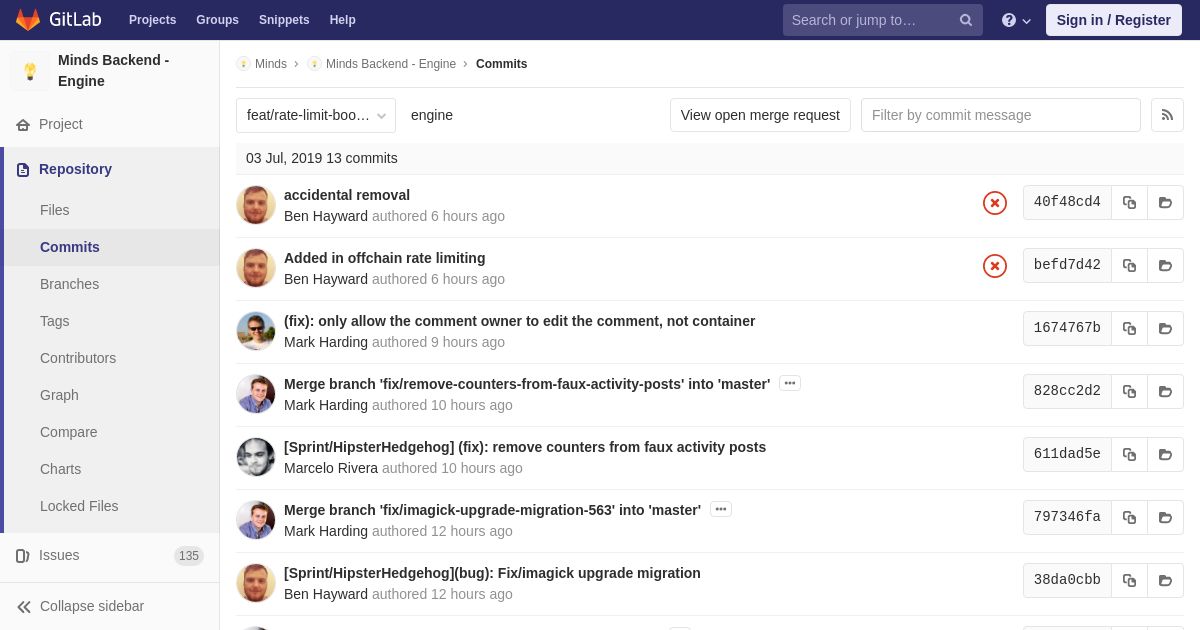Open commit 40f48cd4 hash link

tap(1067, 202)
